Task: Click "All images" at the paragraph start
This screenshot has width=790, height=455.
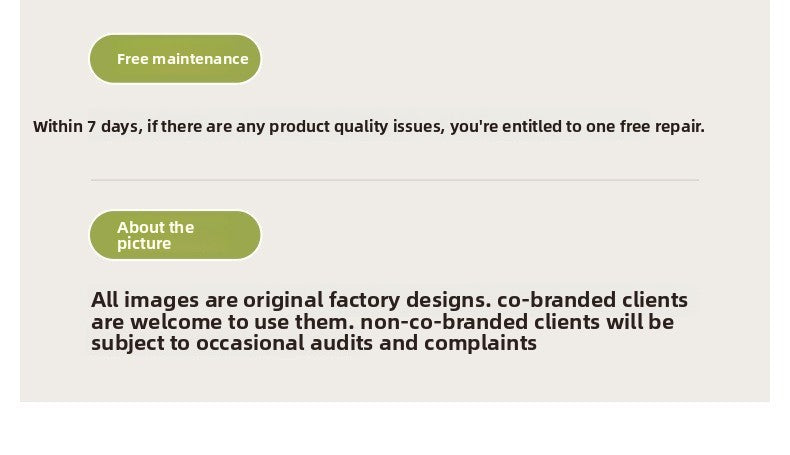Action: [x=145, y=300]
